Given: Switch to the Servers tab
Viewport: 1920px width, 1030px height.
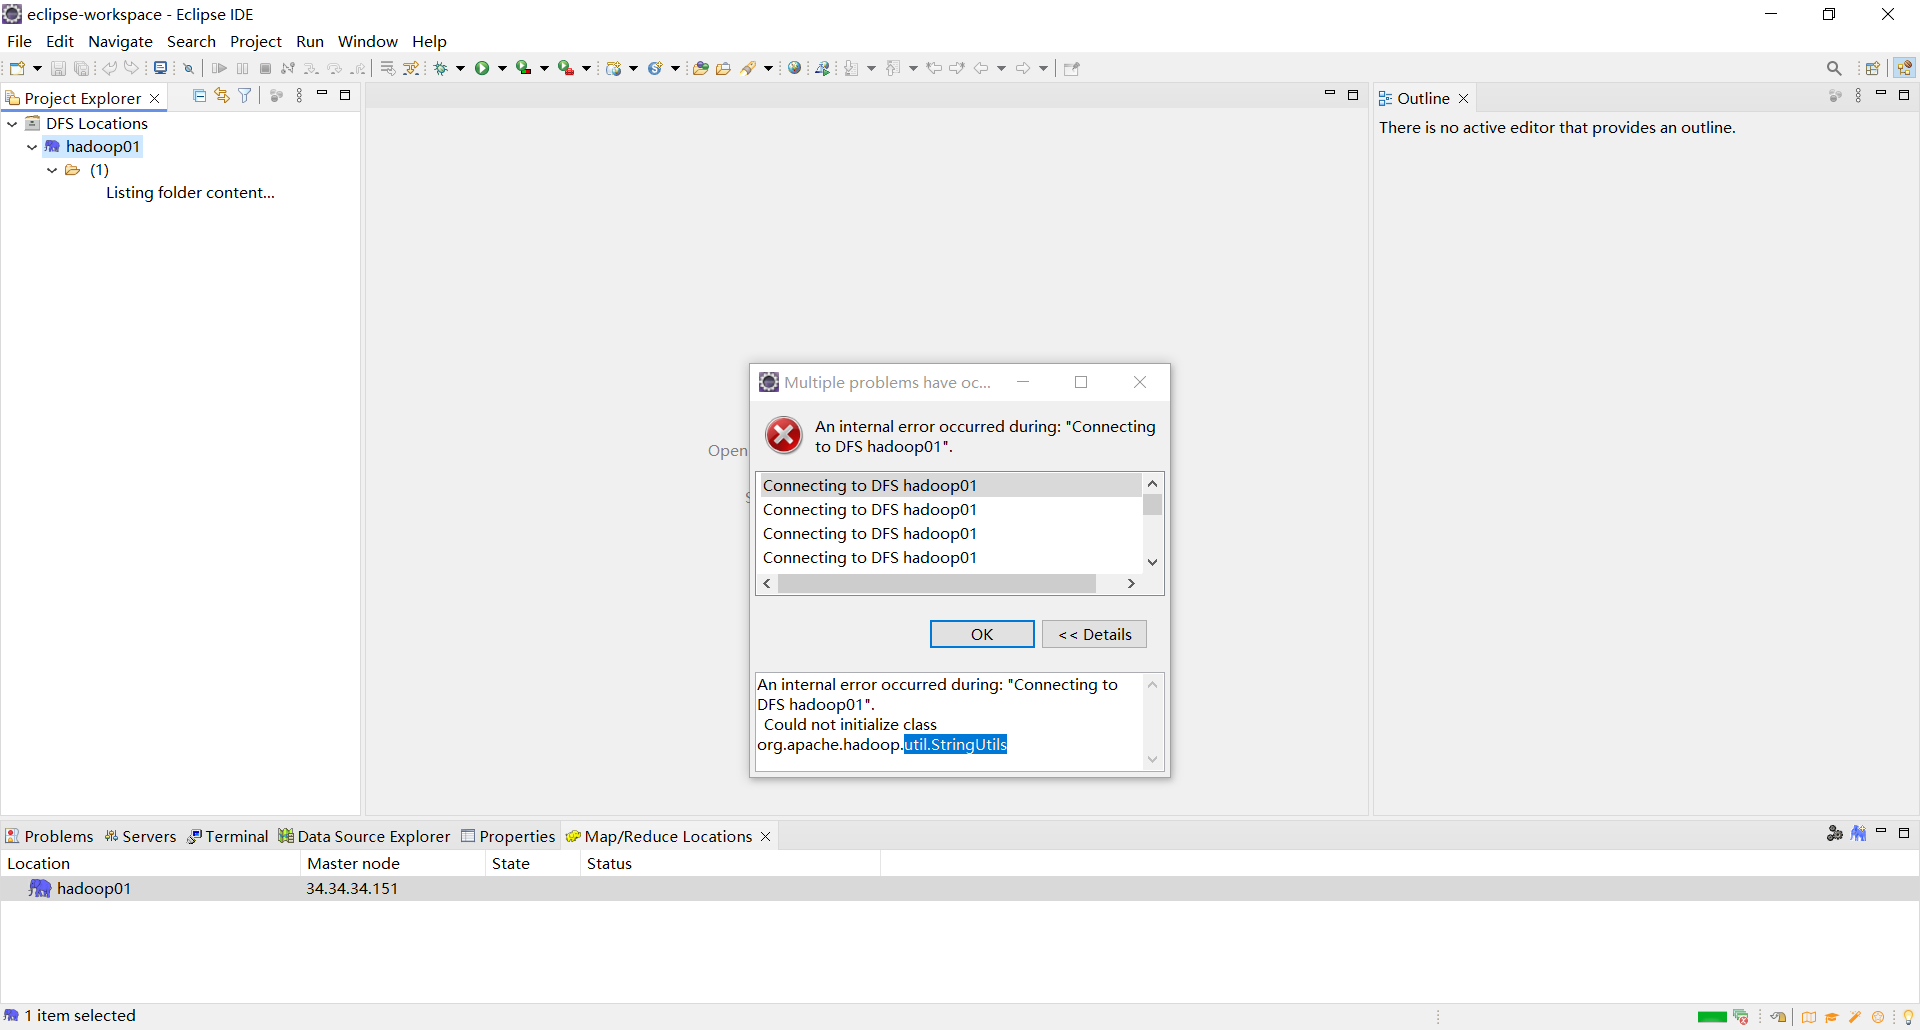Looking at the screenshot, I should (x=140, y=836).
